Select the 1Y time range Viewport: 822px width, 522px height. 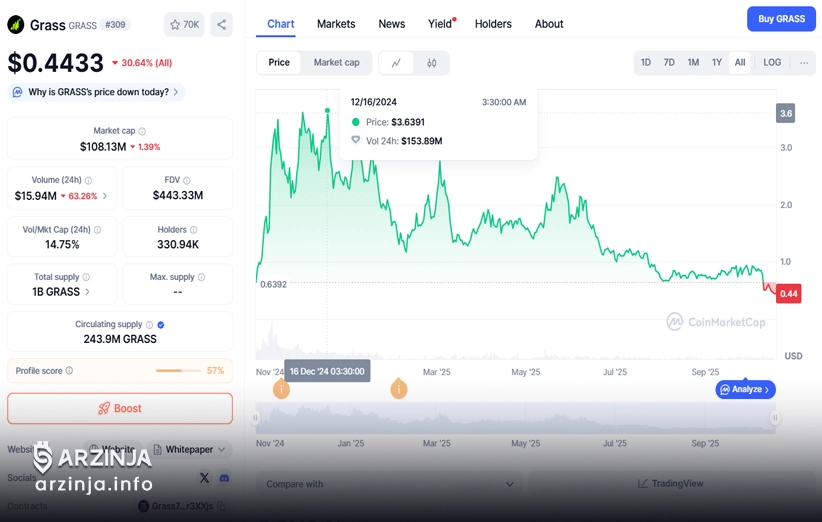coord(717,63)
